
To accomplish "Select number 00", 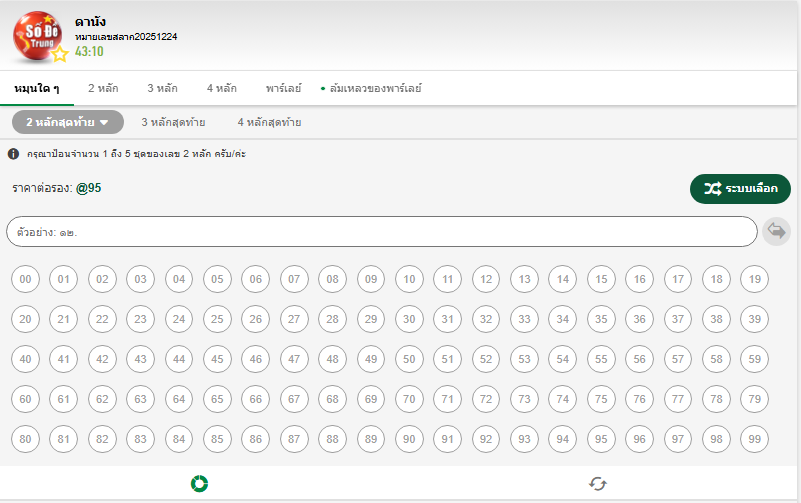I will tap(25, 279).
